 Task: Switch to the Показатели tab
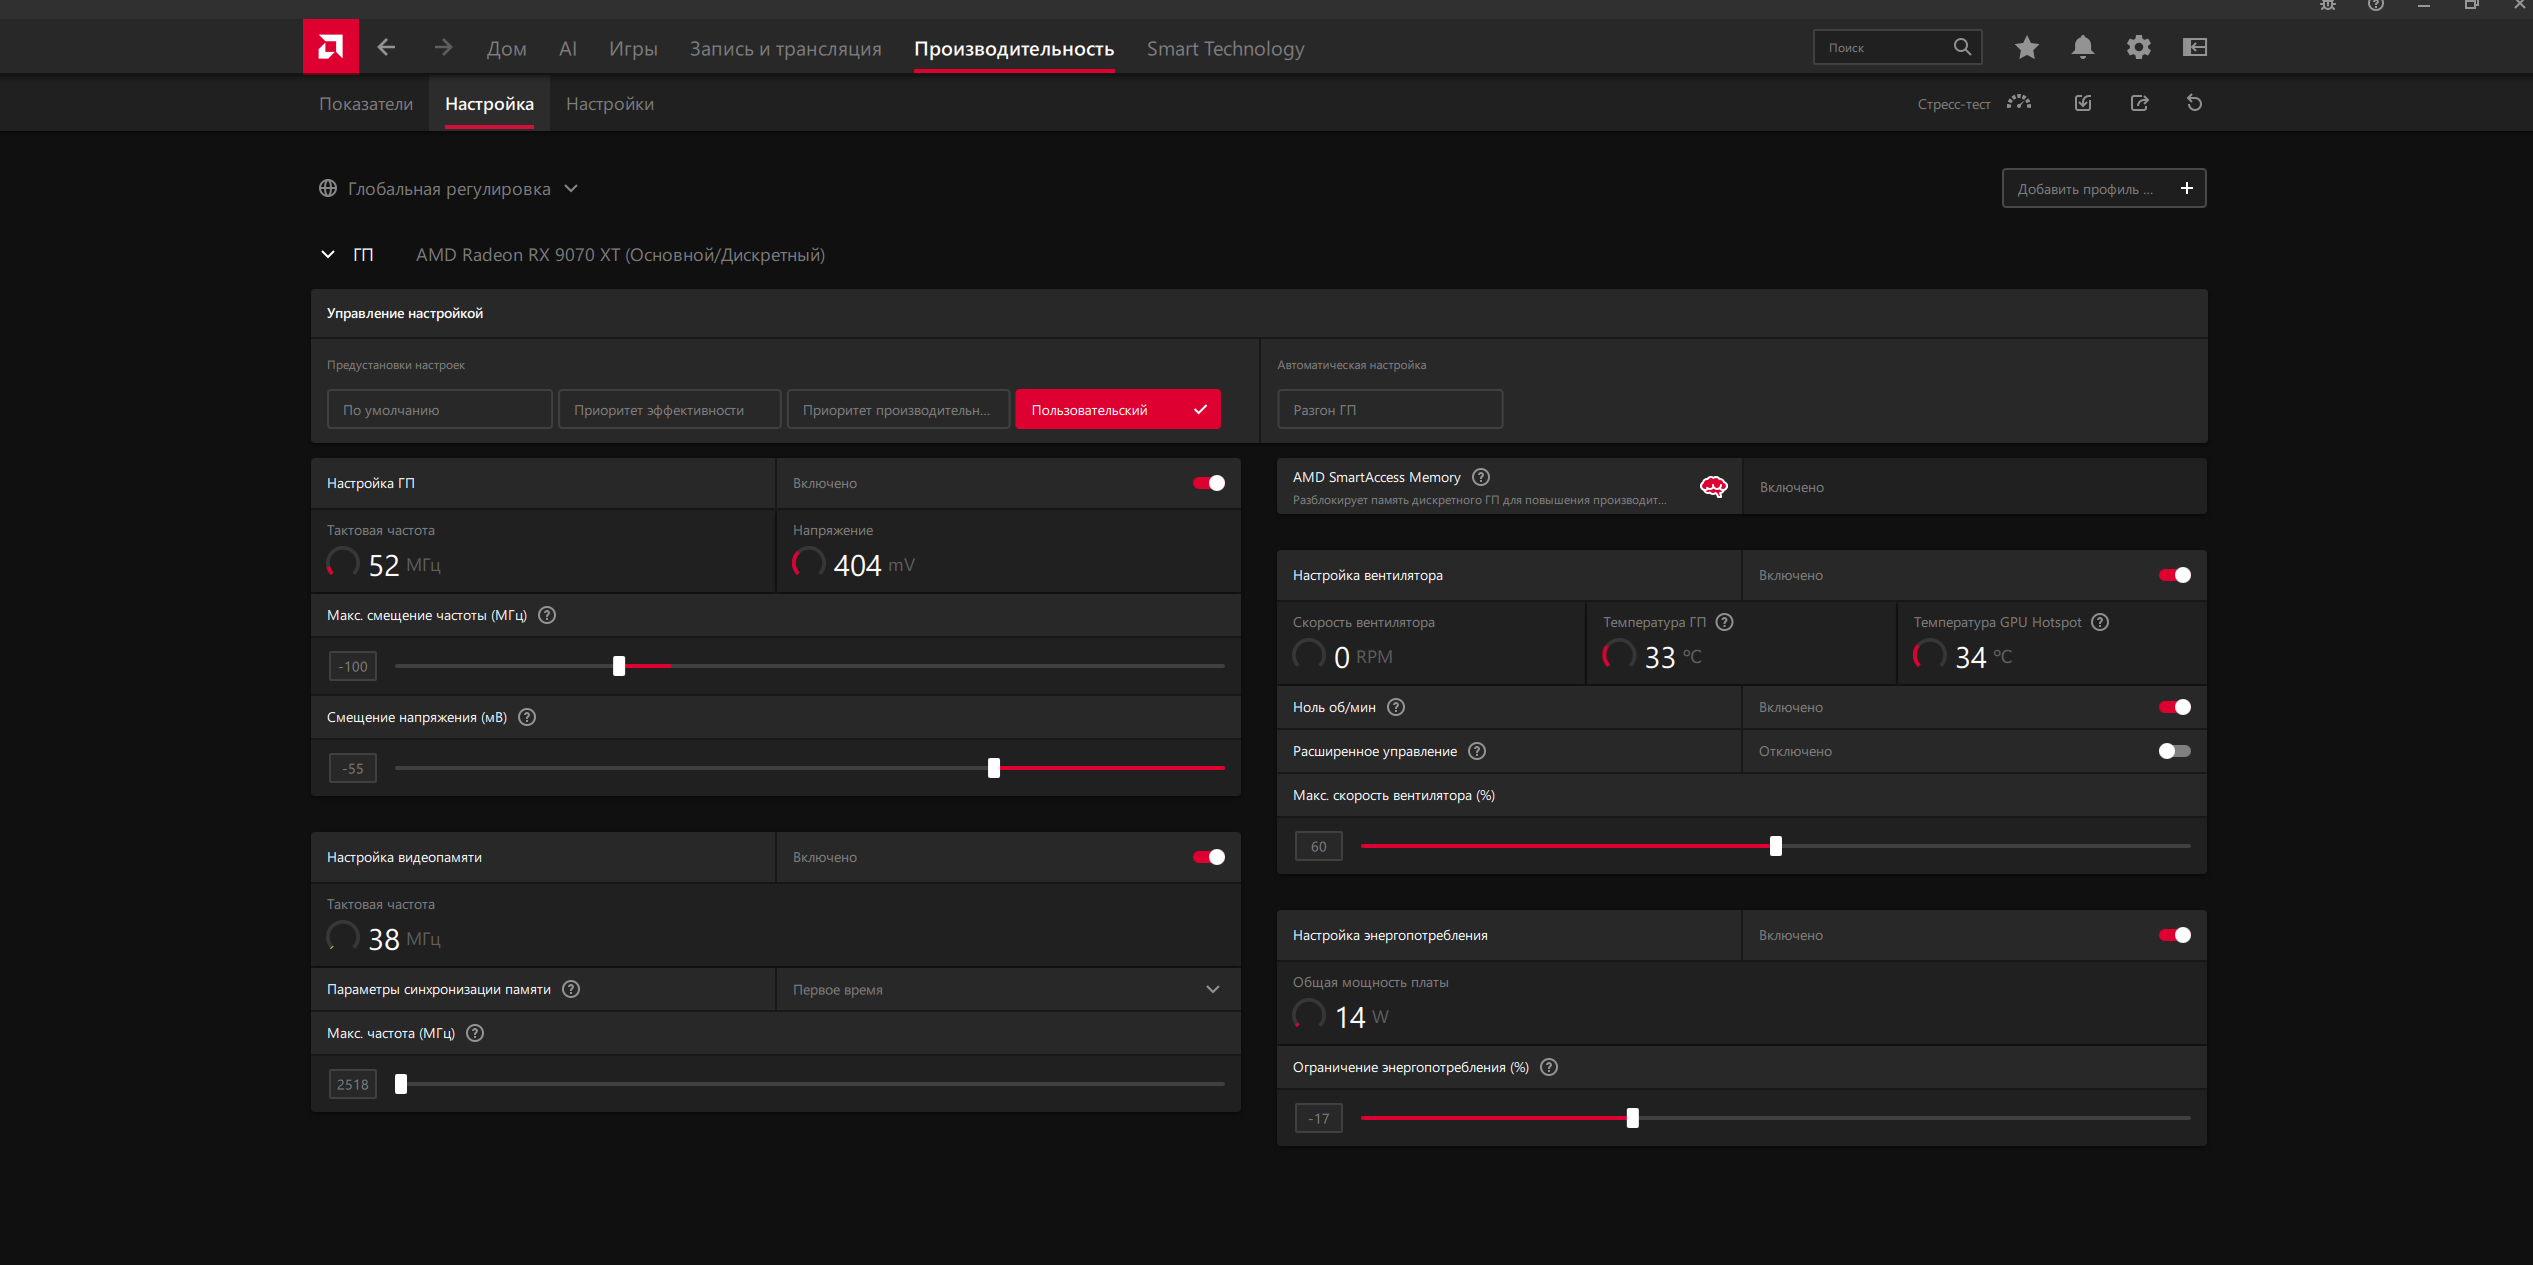point(366,104)
